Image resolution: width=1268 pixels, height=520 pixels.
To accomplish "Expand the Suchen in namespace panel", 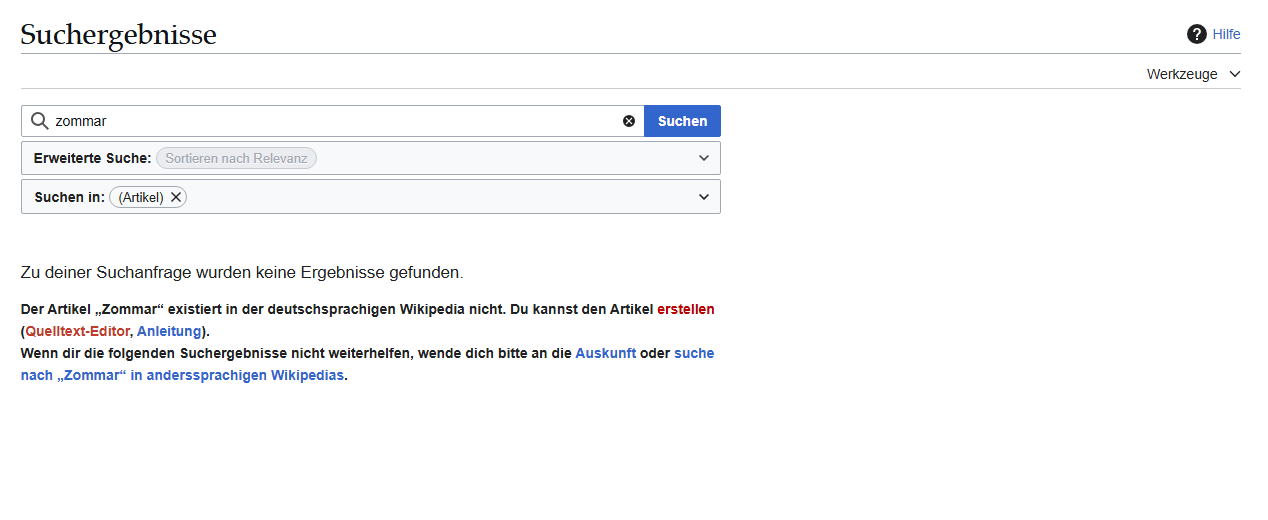I will [703, 197].
